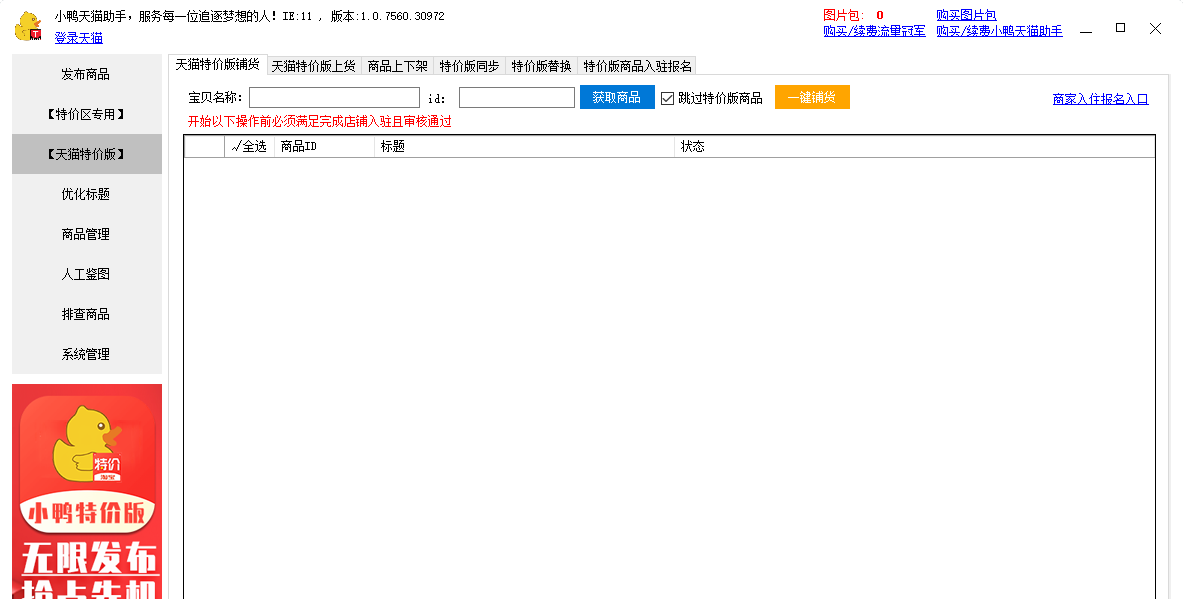Close the 小鸭天猫助手 window

click(x=1155, y=29)
